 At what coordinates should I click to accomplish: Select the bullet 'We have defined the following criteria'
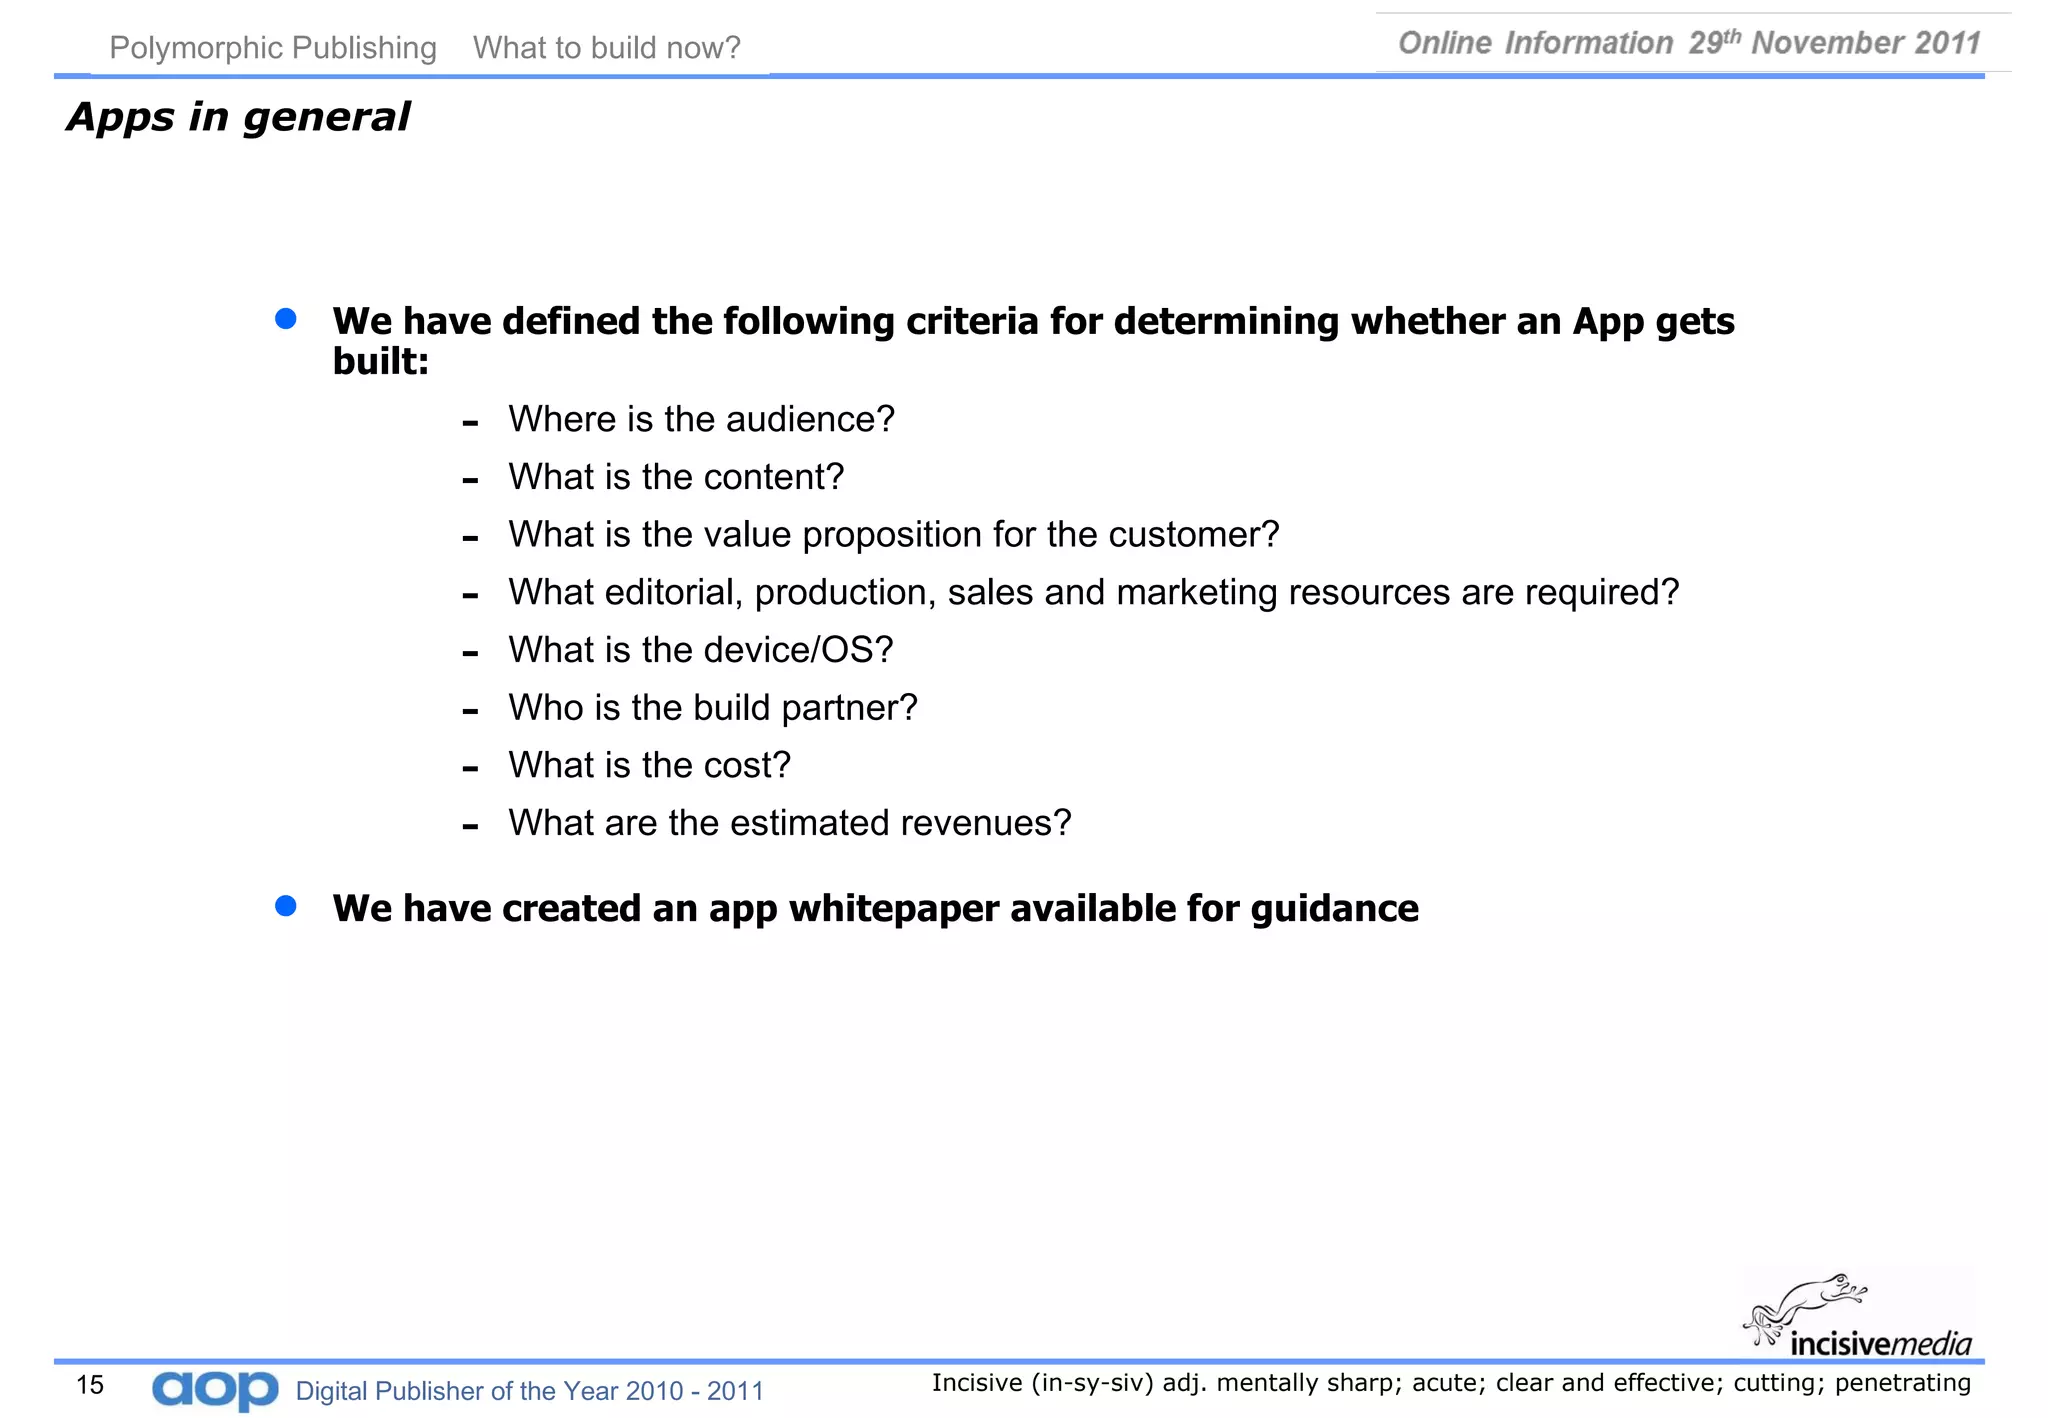1033,340
